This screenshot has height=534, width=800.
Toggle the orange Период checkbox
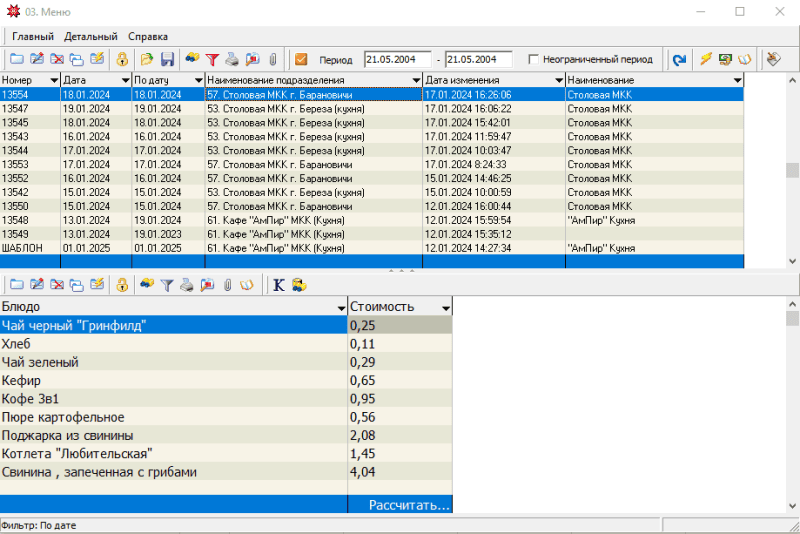[301, 59]
